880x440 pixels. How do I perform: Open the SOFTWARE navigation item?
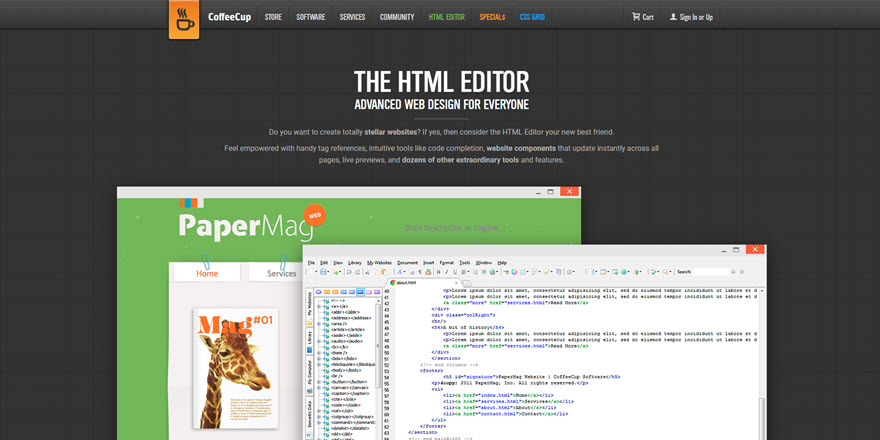310,17
